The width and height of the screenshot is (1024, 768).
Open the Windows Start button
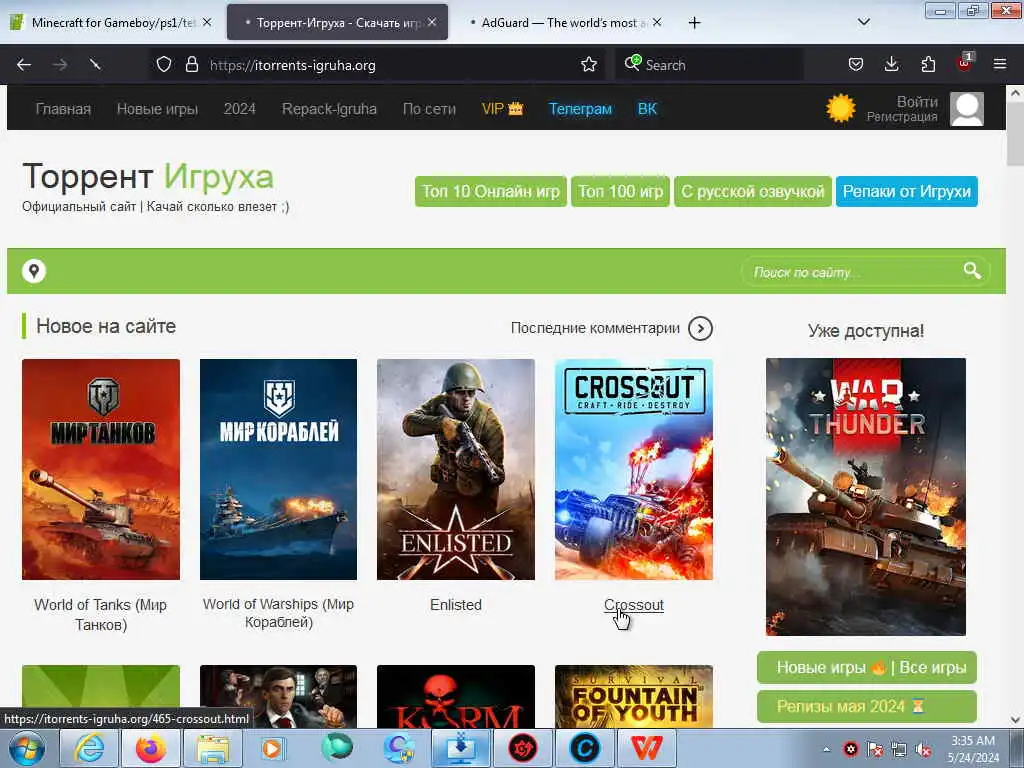[x=26, y=748]
